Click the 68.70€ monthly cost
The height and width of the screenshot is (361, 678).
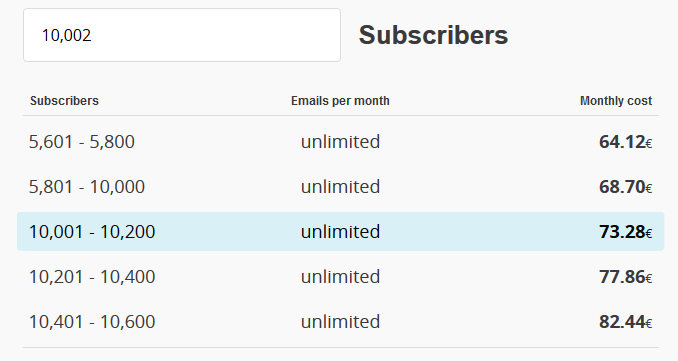[625, 187]
